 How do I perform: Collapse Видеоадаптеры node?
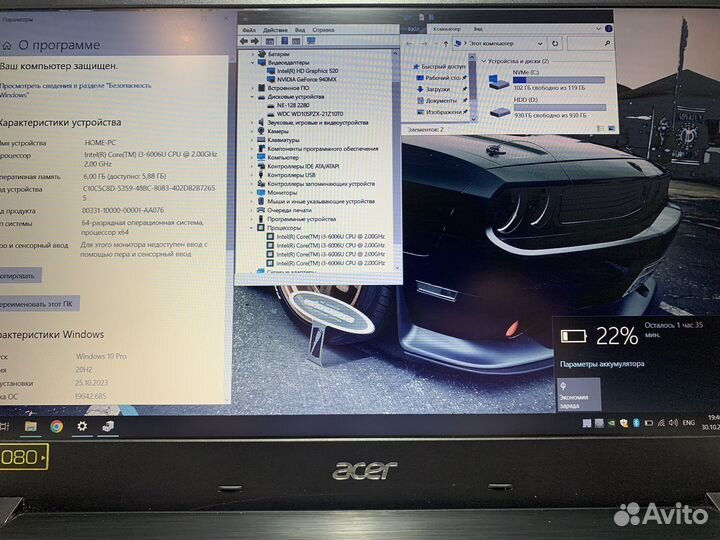click(x=252, y=62)
